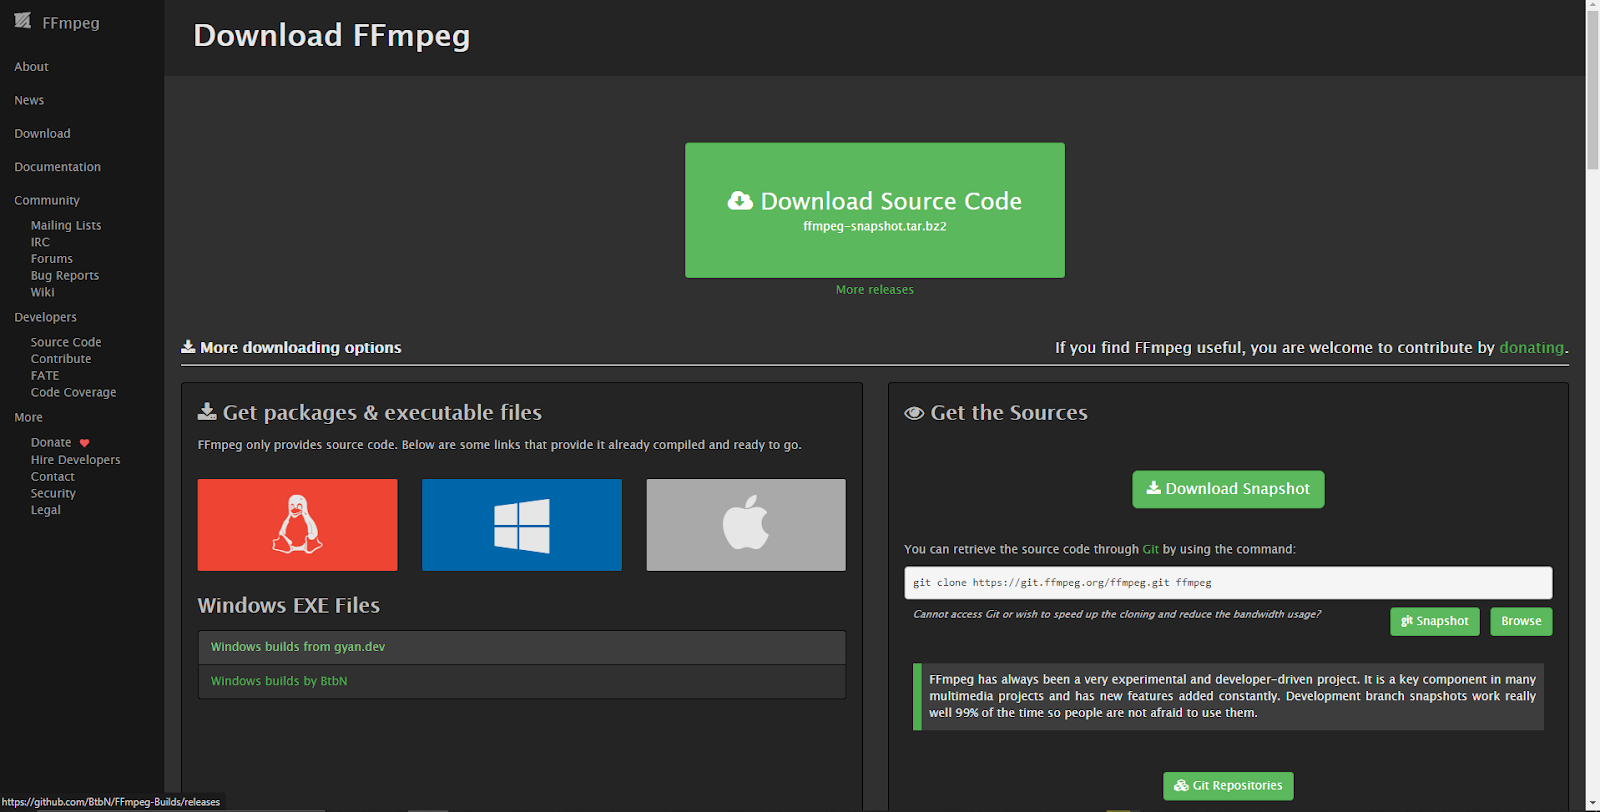
Task: Click the 'Download FFmpeg' page title
Action: coord(332,36)
